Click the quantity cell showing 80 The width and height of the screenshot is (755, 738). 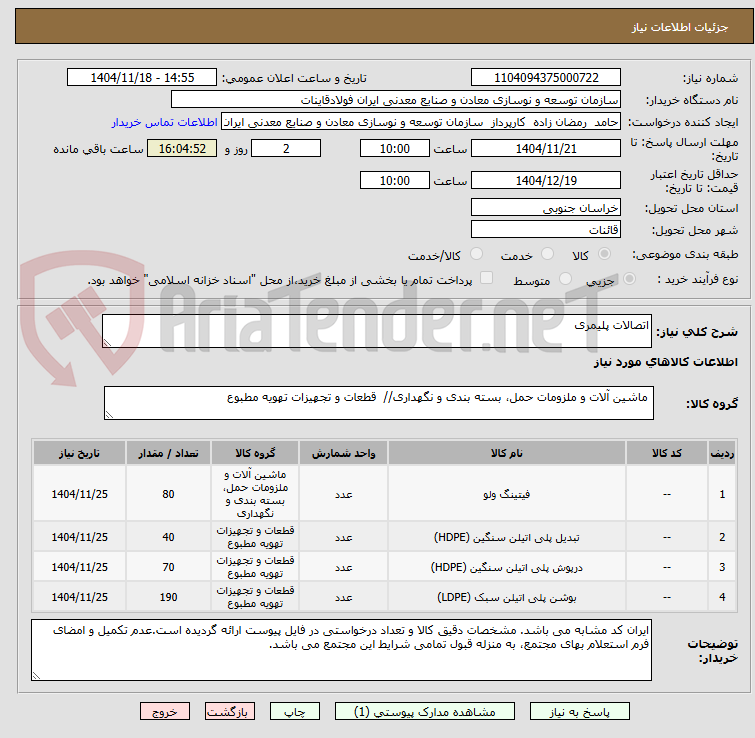(168, 494)
